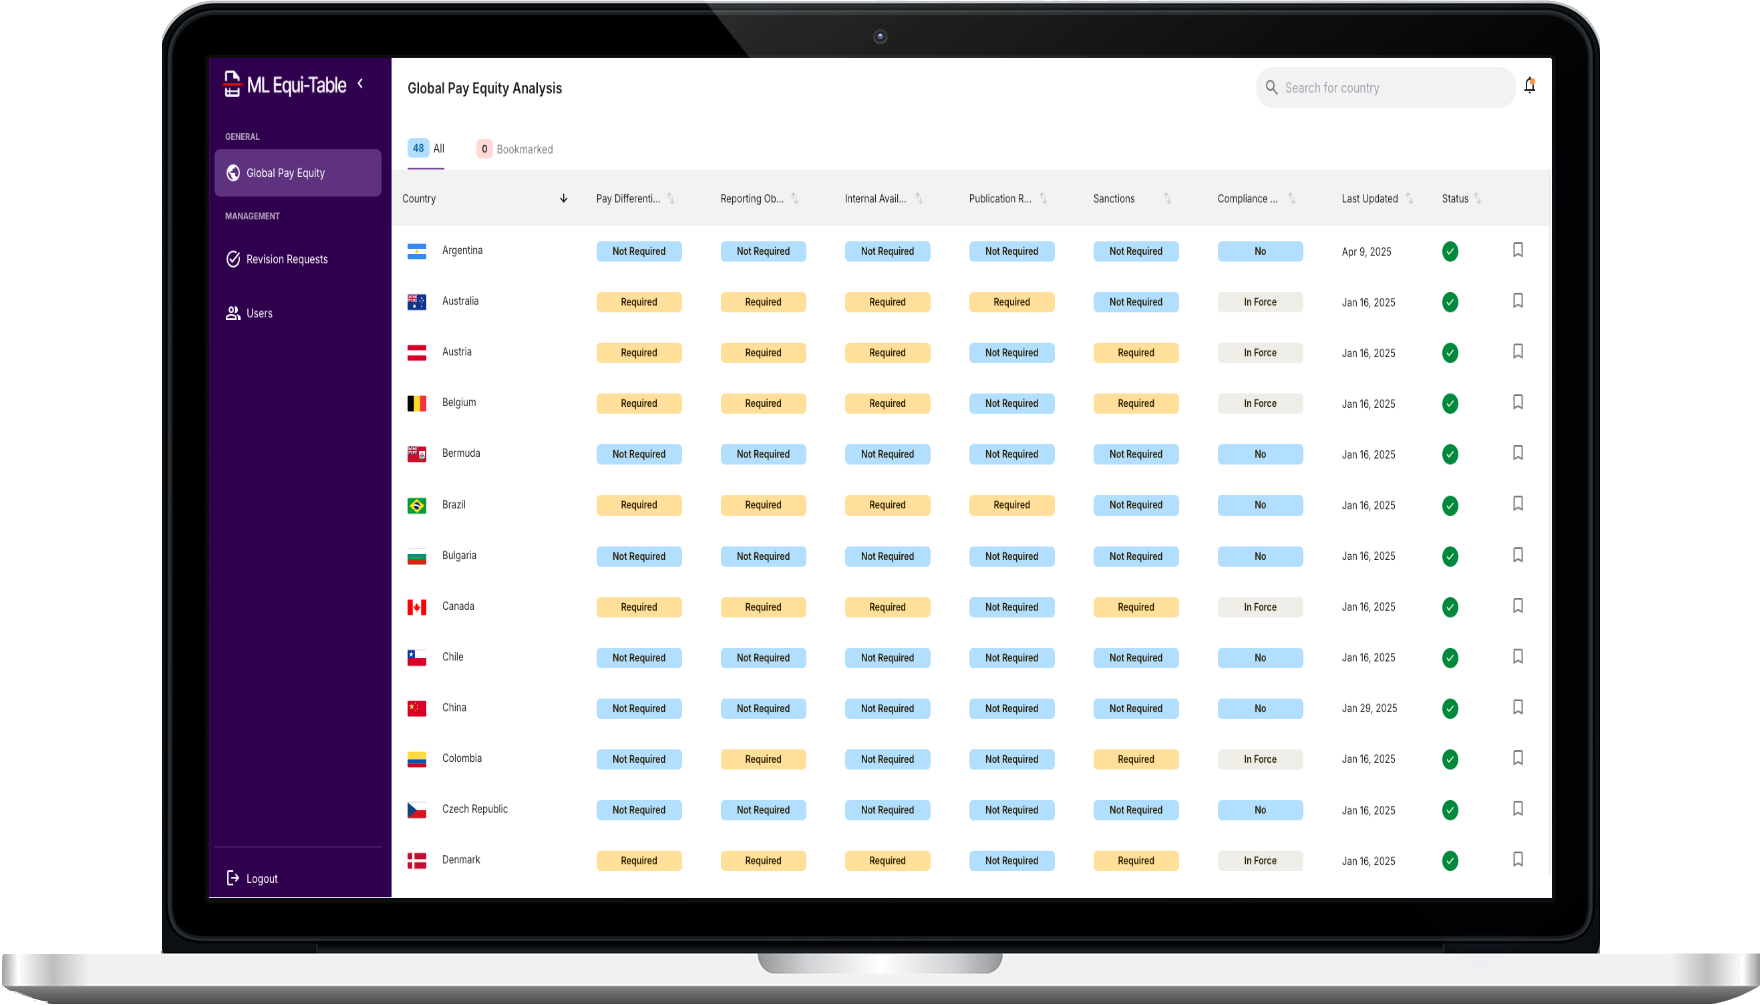Bookmark the Denmark row
This screenshot has width=1760, height=1005.
point(1517,859)
